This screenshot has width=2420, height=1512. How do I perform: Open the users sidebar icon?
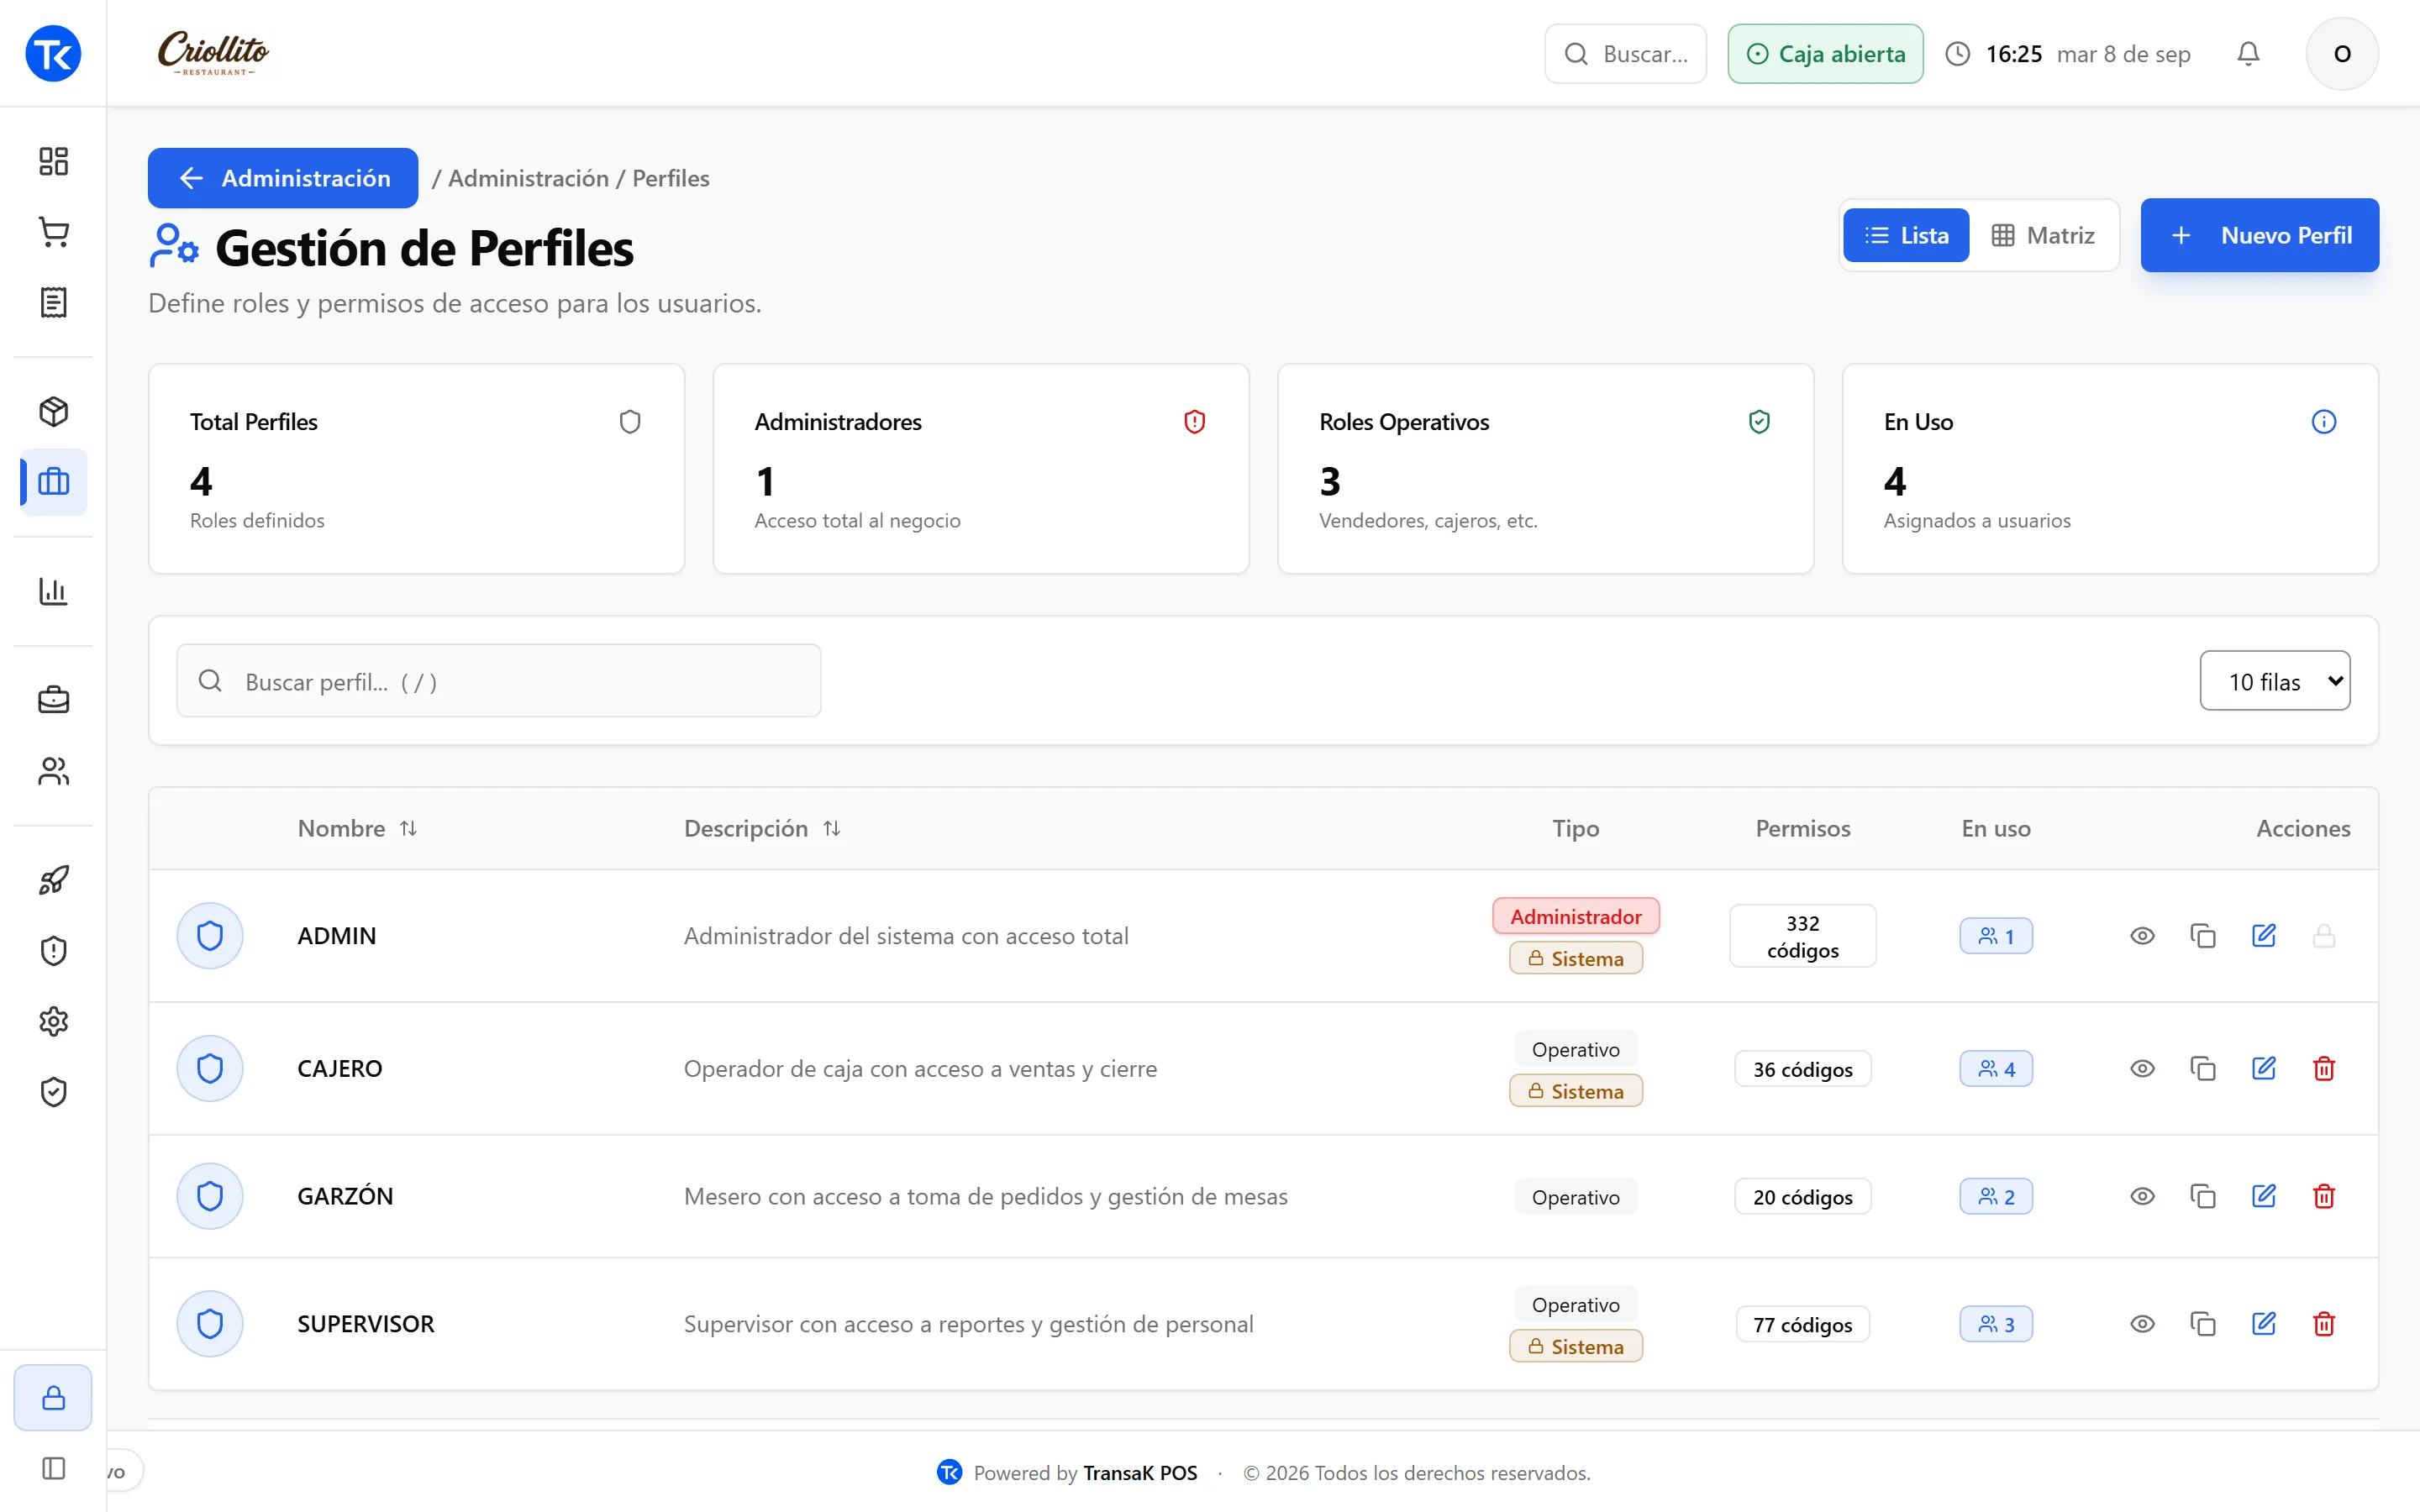pyautogui.click(x=53, y=771)
